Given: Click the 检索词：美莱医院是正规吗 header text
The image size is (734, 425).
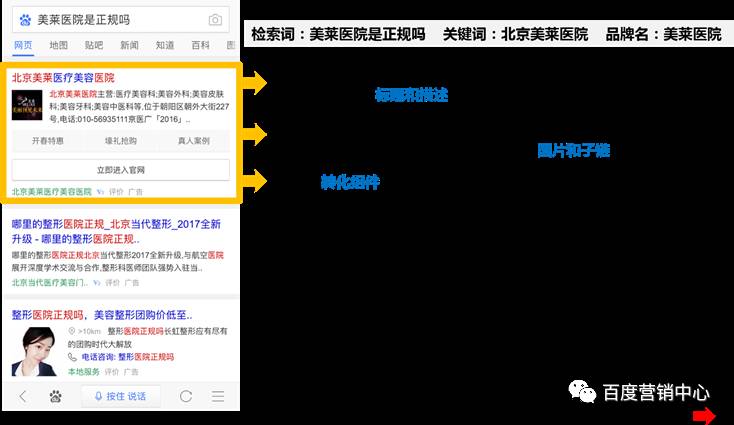Looking at the screenshot, I should click(338, 34).
